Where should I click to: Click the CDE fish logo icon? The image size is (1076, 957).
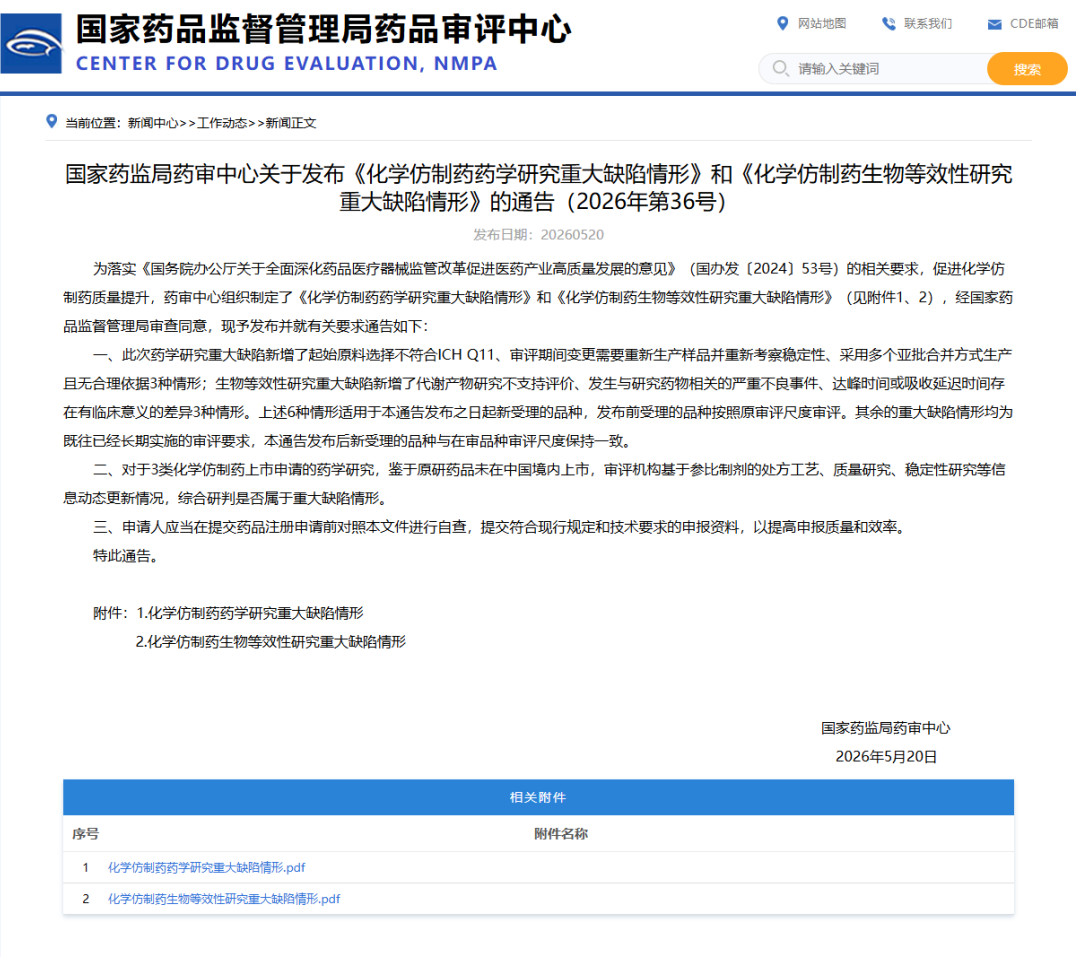pyautogui.click(x=31, y=44)
